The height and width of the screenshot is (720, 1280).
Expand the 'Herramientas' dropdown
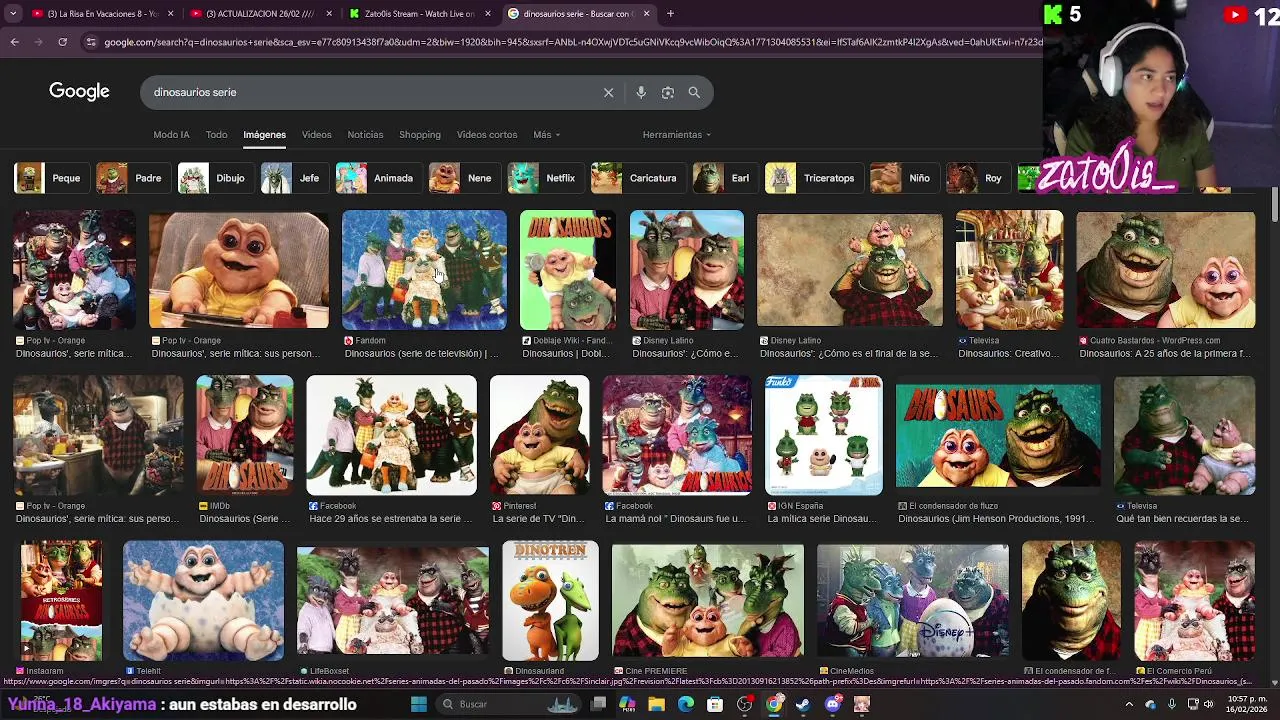(676, 135)
